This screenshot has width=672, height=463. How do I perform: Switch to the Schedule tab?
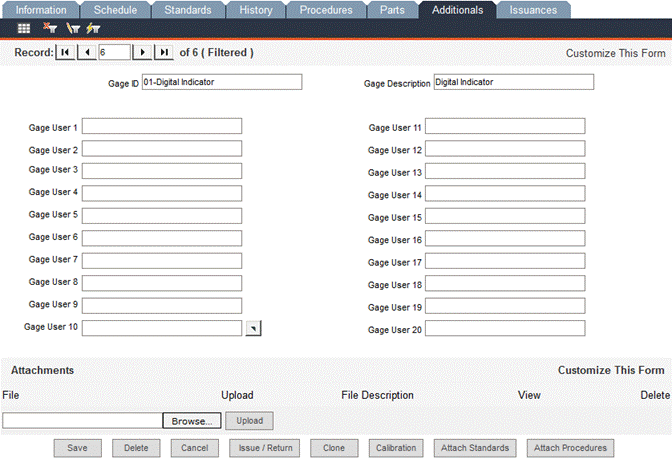point(114,10)
